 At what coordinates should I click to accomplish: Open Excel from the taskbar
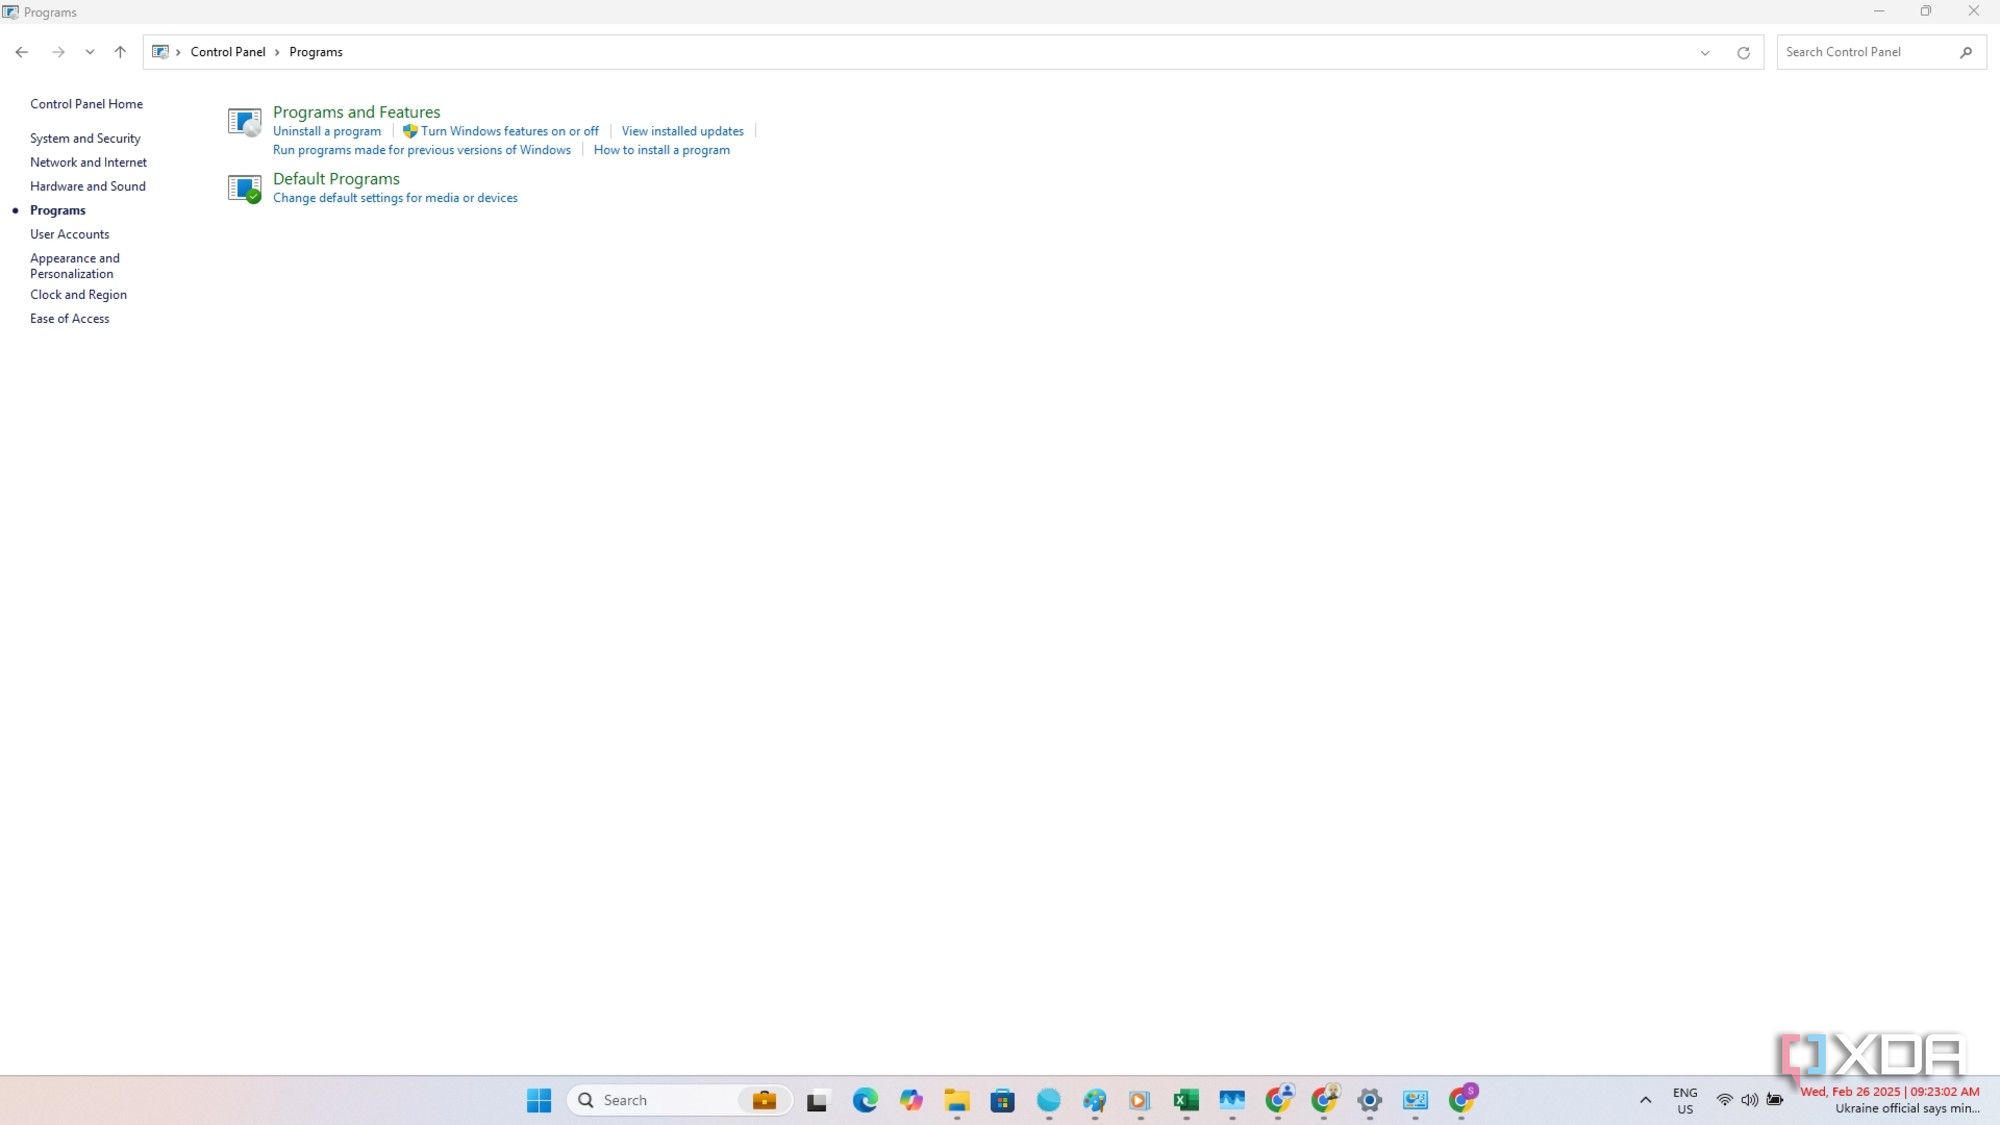point(1186,1100)
